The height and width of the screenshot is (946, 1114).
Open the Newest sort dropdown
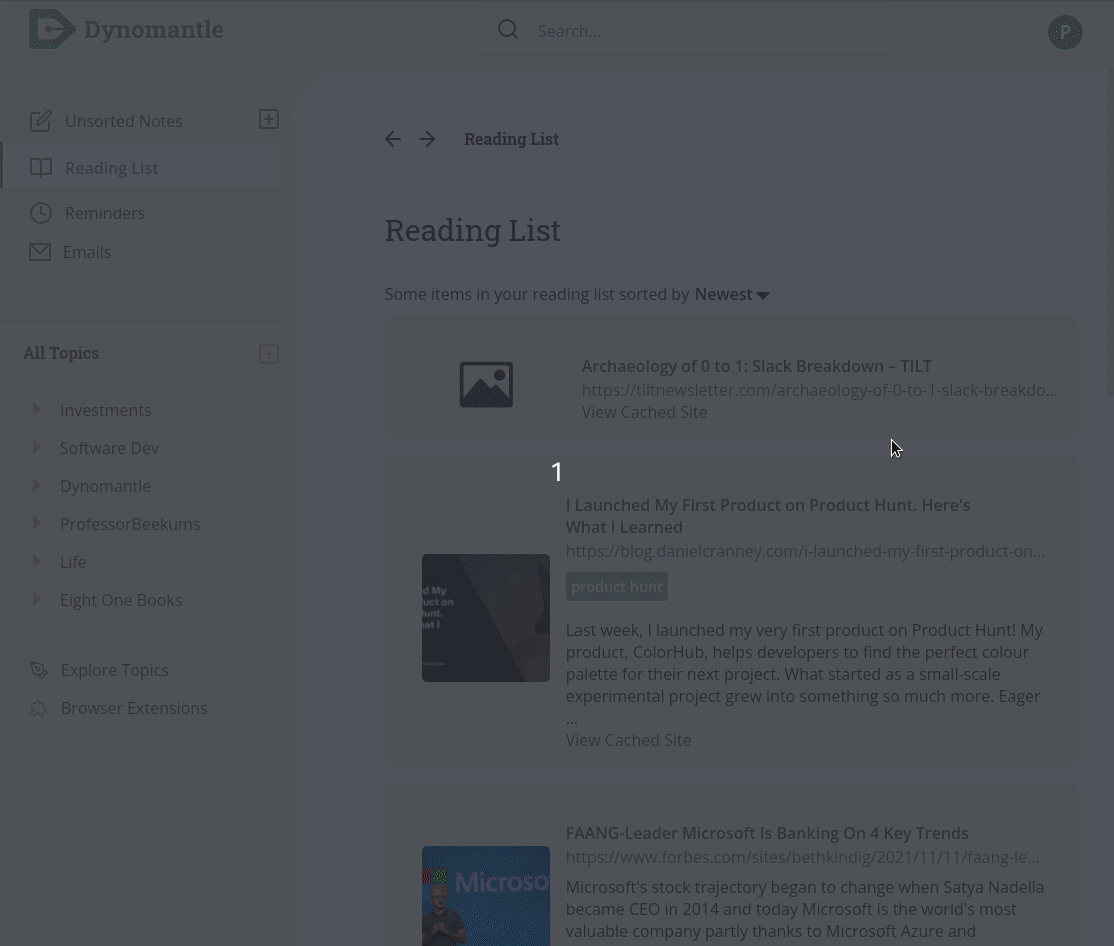tap(732, 294)
